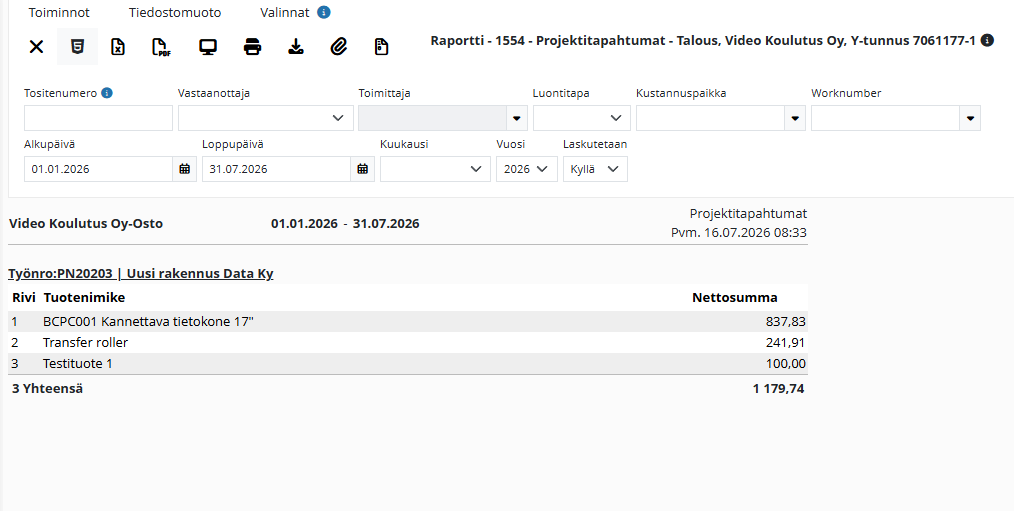Select the HTML output format icon
This screenshot has height=511, width=1014.
click(78, 47)
